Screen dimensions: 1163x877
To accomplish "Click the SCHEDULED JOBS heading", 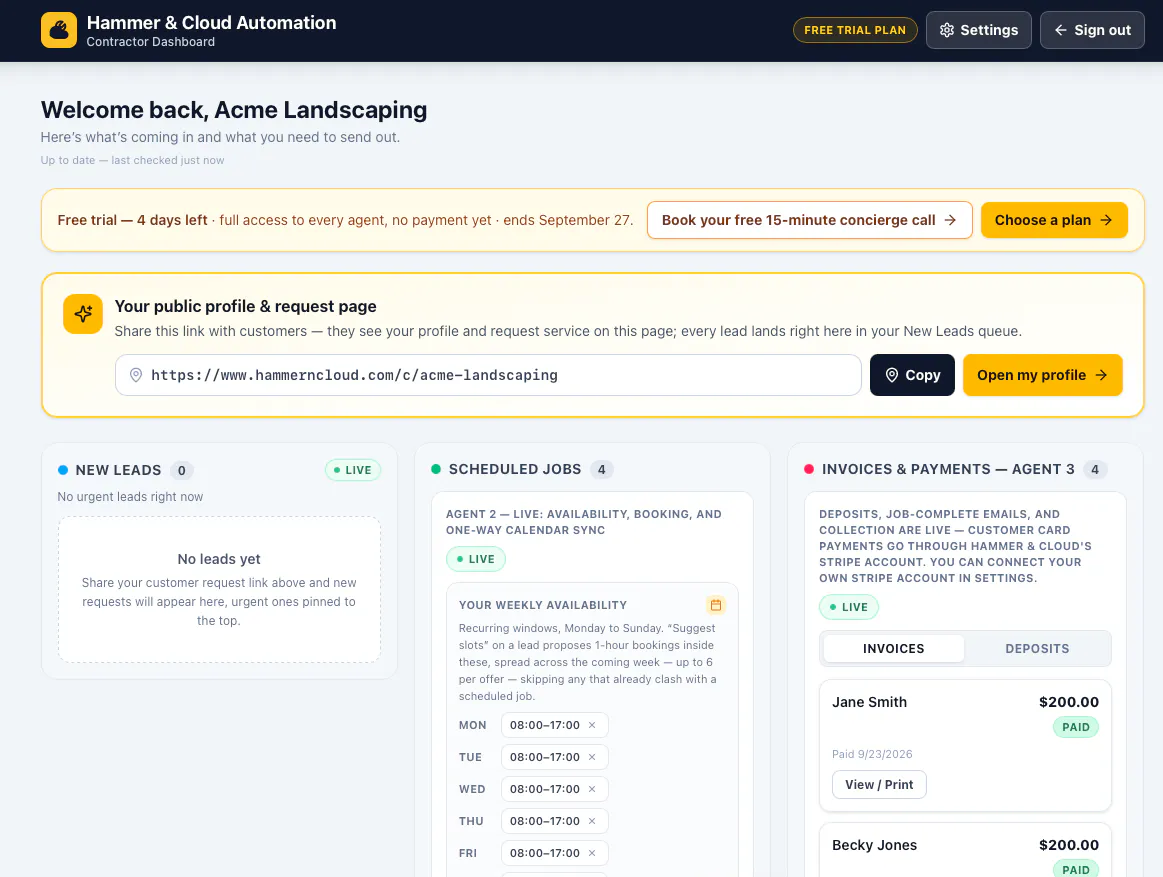I will tap(515, 469).
